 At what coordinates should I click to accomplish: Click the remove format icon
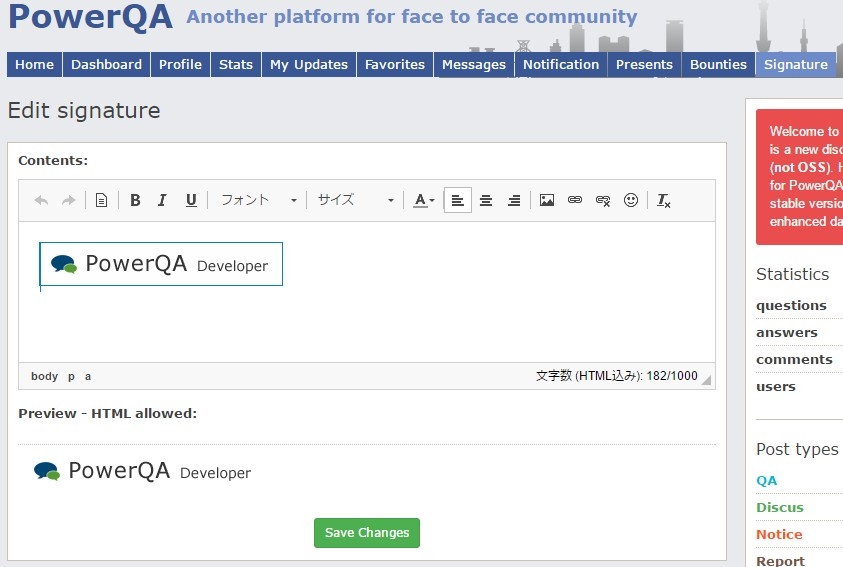click(664, 200)
